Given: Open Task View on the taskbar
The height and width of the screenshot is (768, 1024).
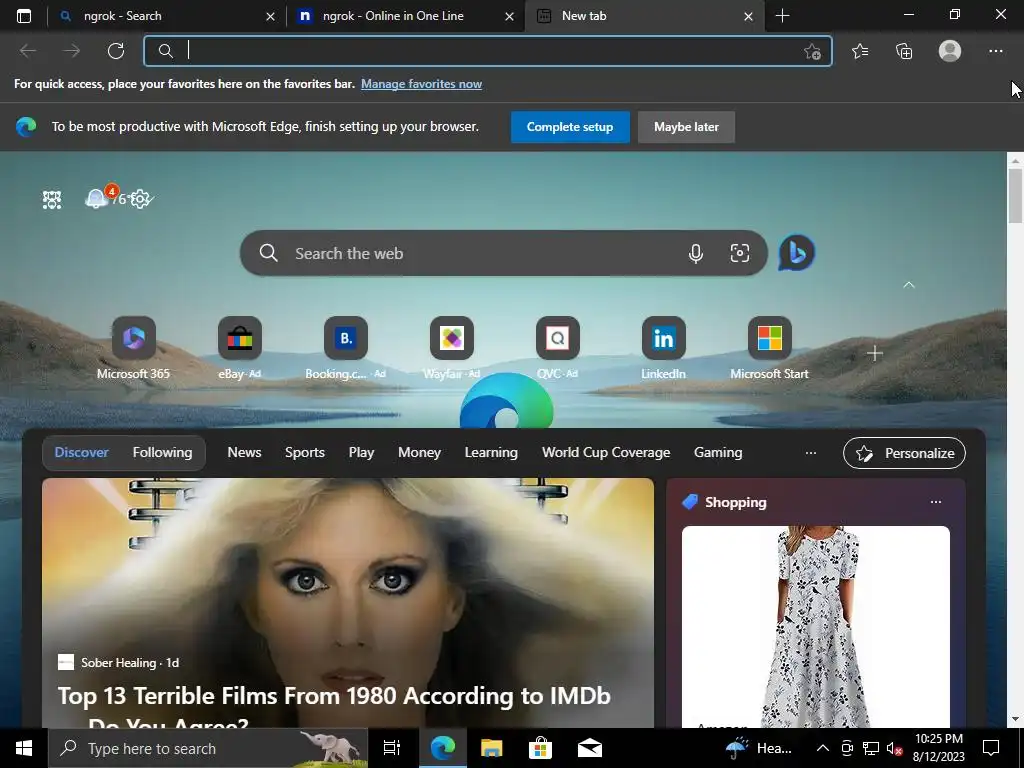Looking at the screenshot, I should (x=392, y=748).
